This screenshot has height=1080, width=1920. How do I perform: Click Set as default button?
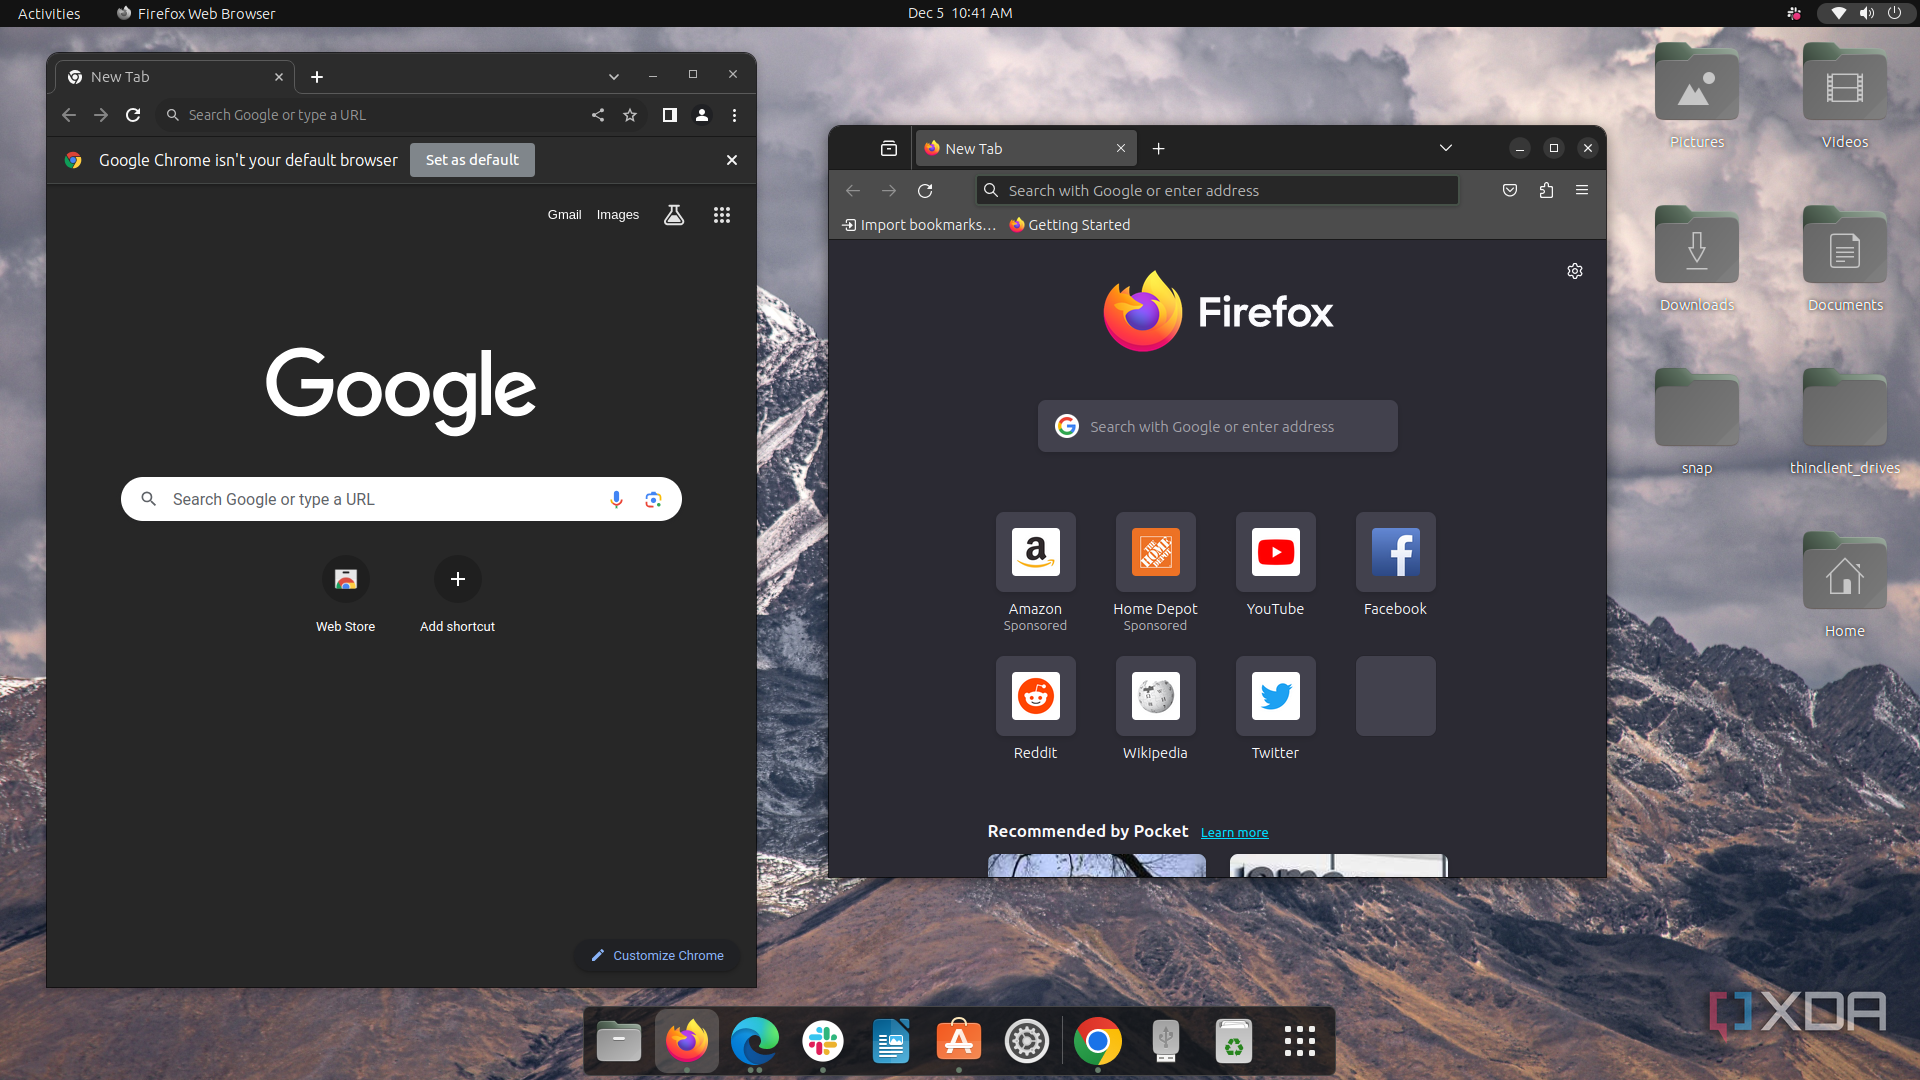click(472, 160)
